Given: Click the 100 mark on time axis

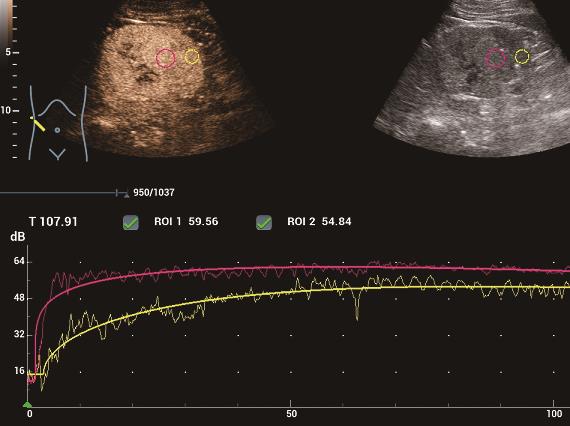Looking at the screenshot, I should (554, 414).
